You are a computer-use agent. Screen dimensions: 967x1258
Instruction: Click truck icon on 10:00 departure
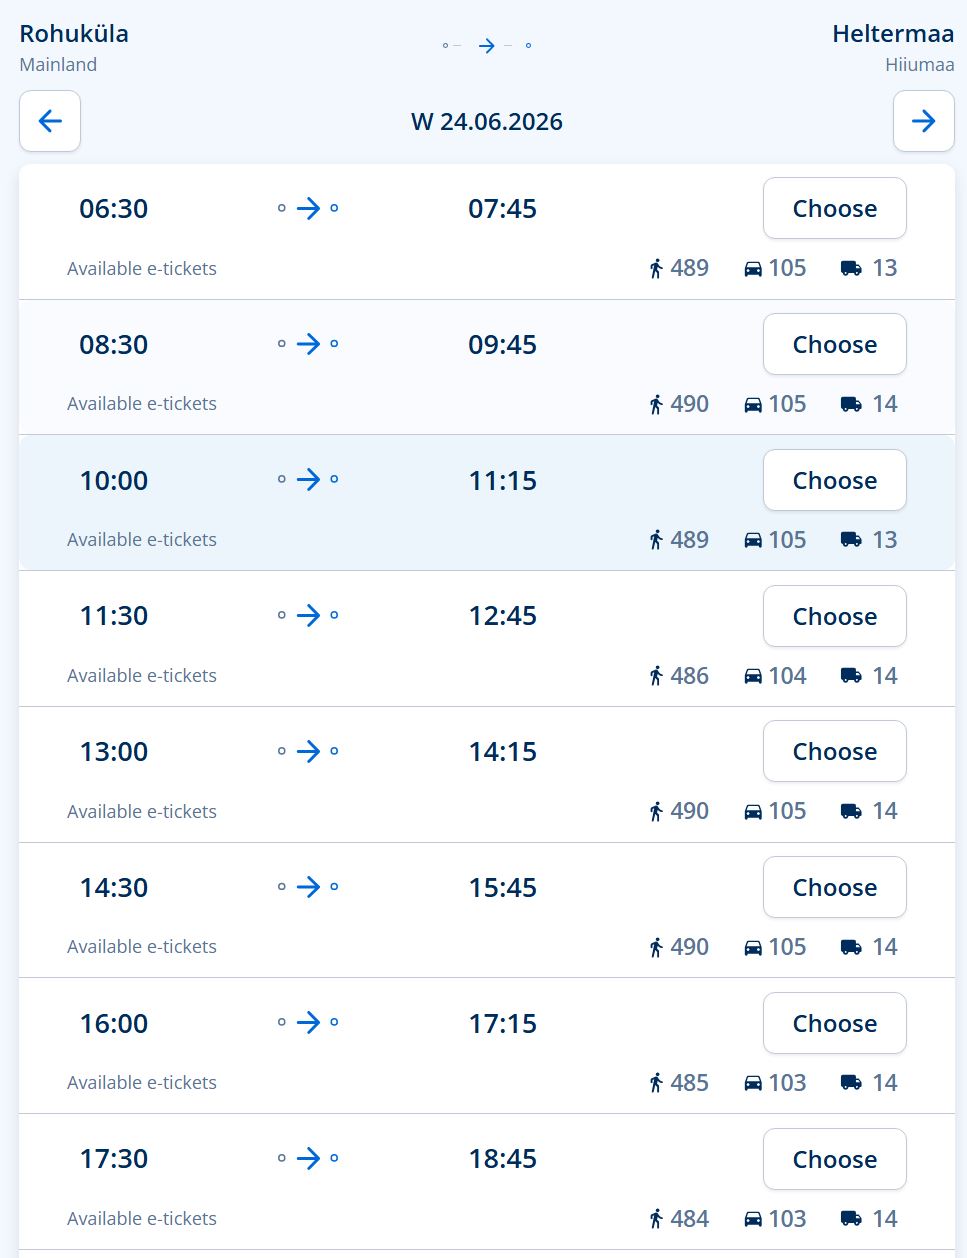(851, 540)
